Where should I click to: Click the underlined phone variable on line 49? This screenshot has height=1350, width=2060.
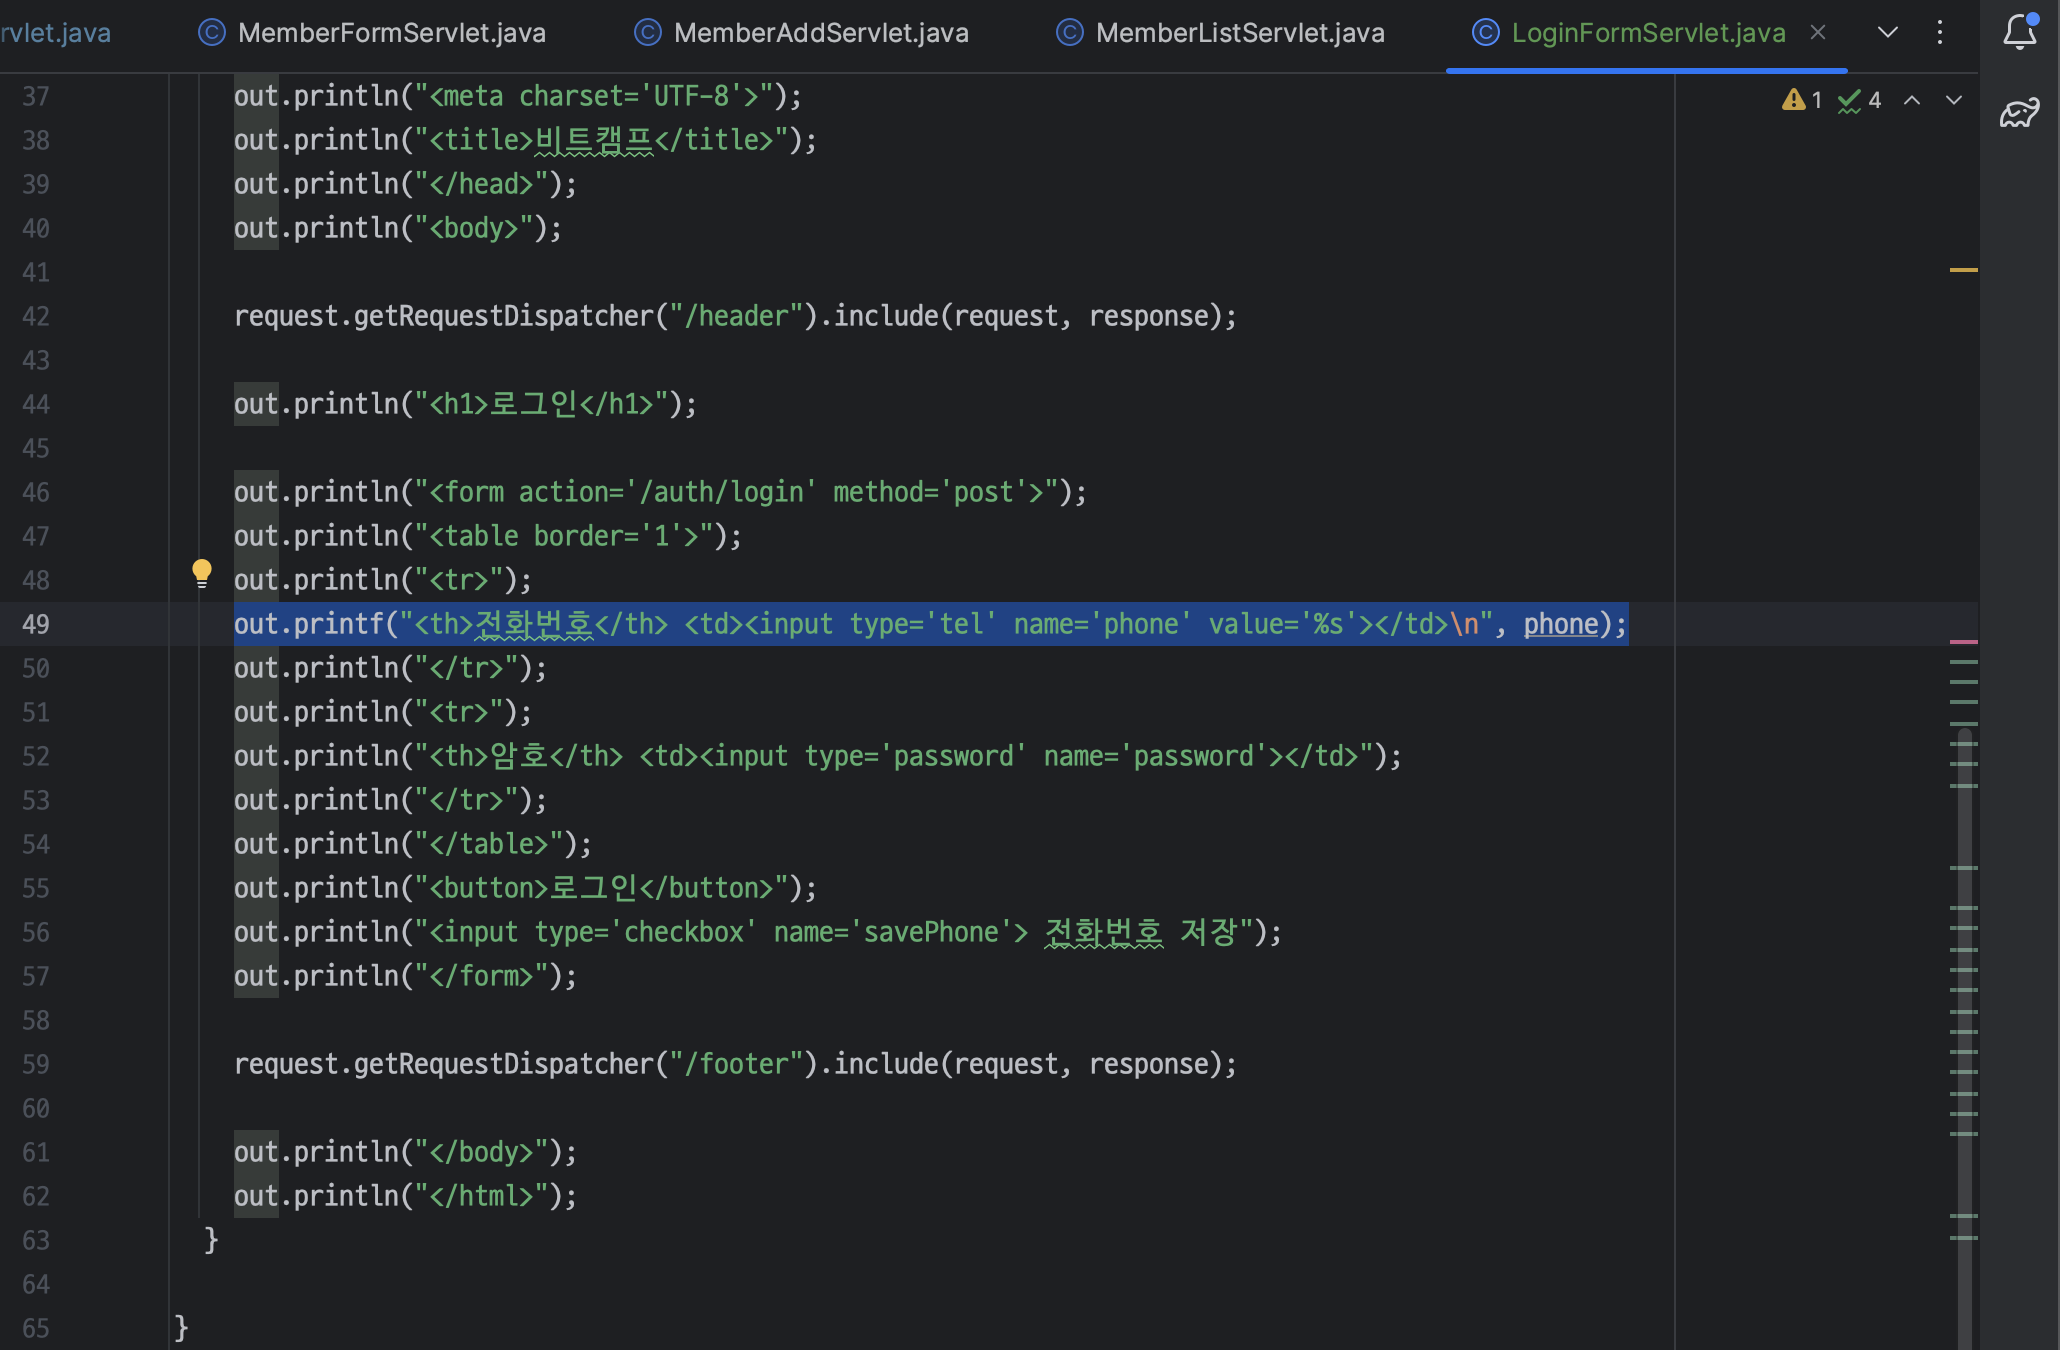point(1560,624)
